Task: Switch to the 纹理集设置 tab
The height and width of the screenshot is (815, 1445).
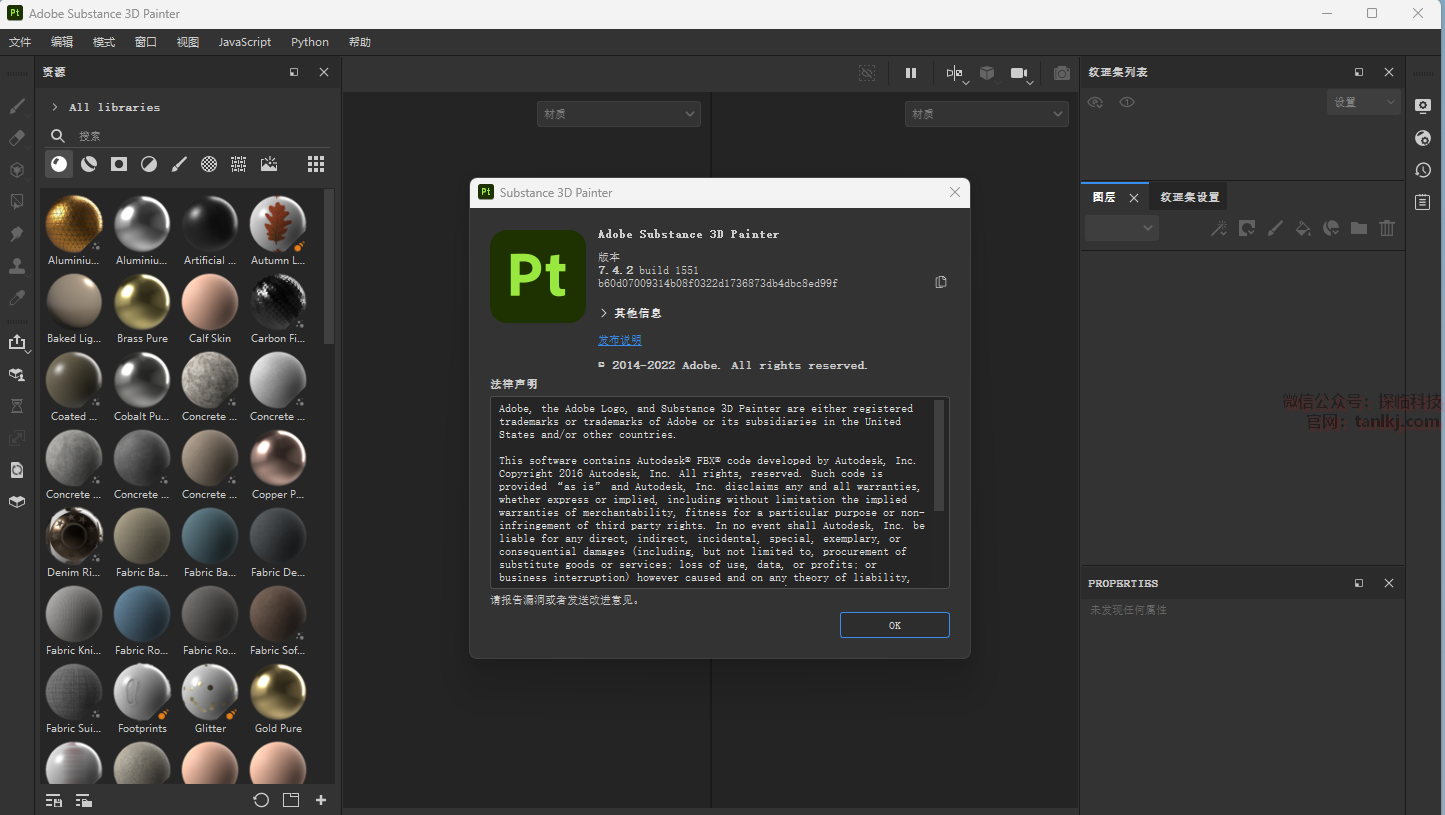Action: pyautogui.click(x=1189, y=197)
